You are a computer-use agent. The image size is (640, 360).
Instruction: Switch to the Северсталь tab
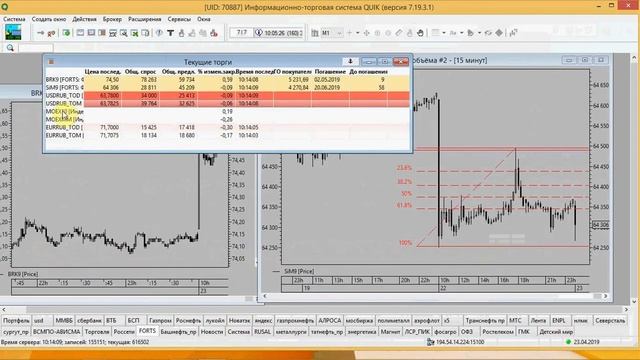coord(610,321)
